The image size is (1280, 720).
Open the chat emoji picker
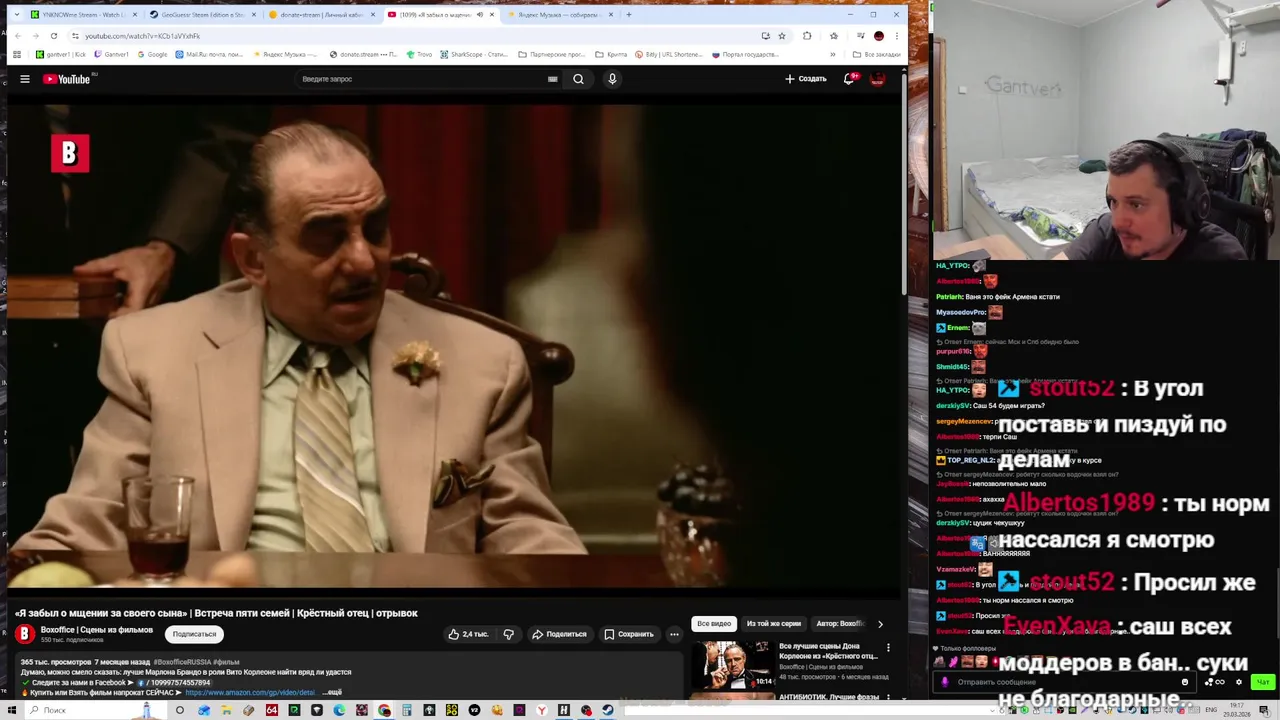pyautogui.click(x=1185, y=682)
